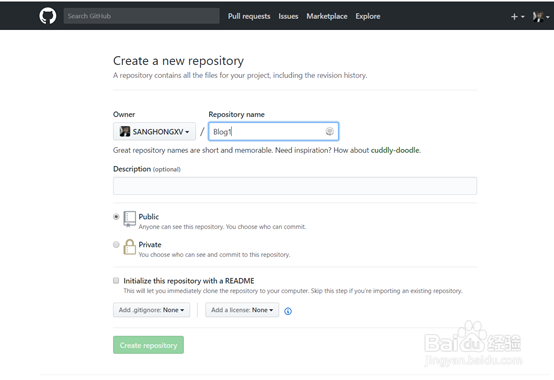Click the "Description (optional)" label

[147, 169]
